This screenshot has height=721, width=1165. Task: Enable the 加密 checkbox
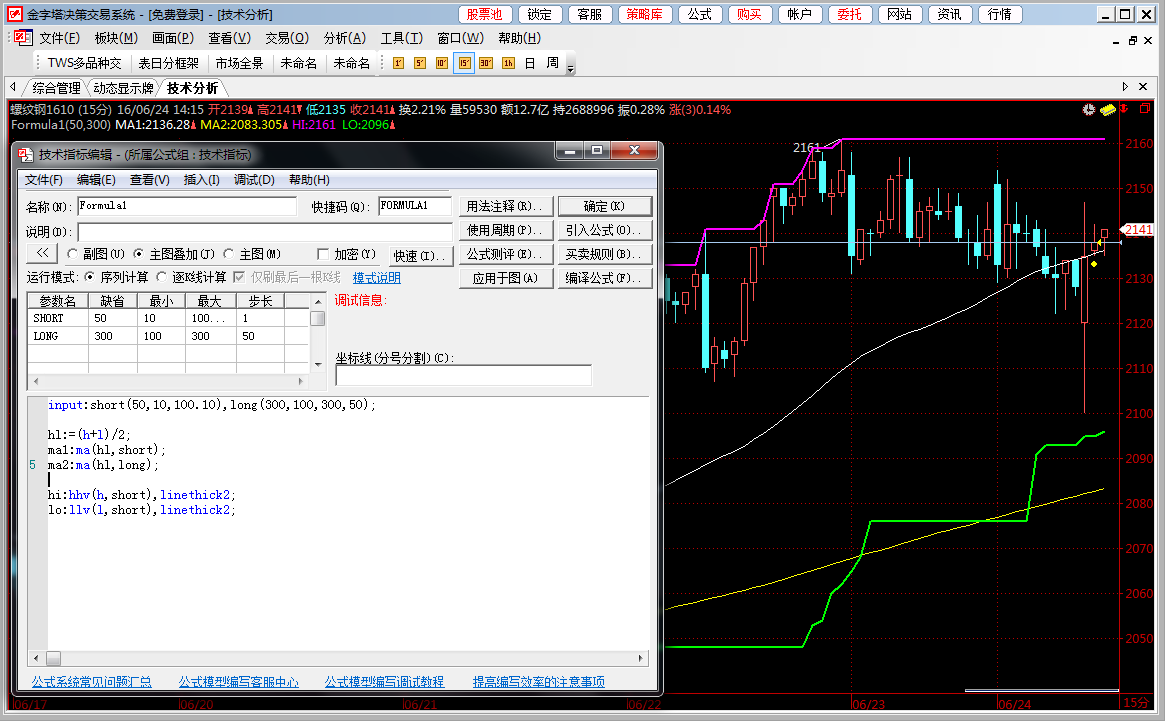point(323,254)
